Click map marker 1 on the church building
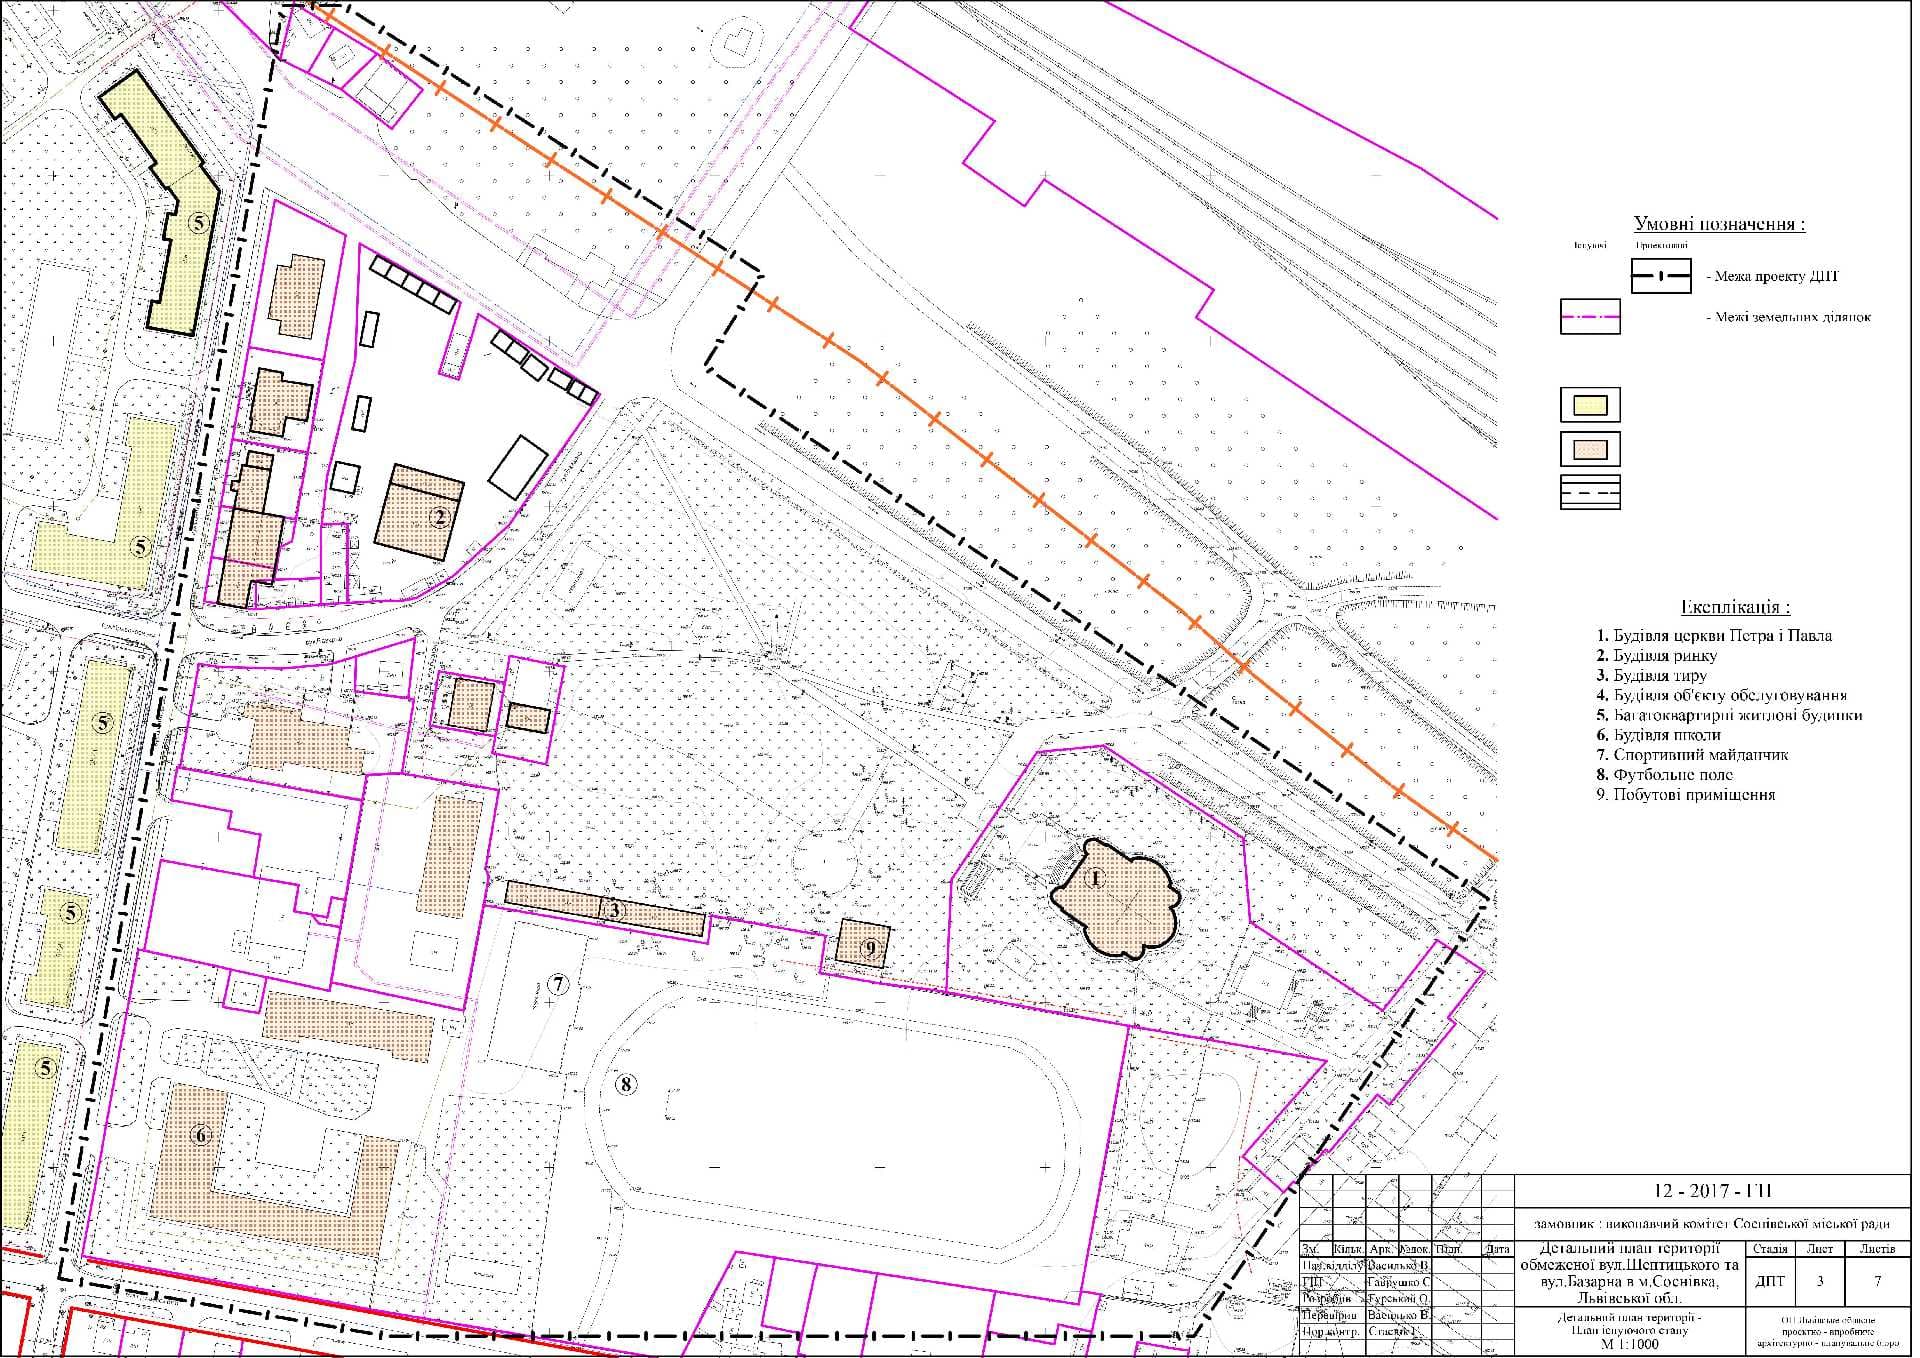The image size is (1920, 1358). 1095,880
